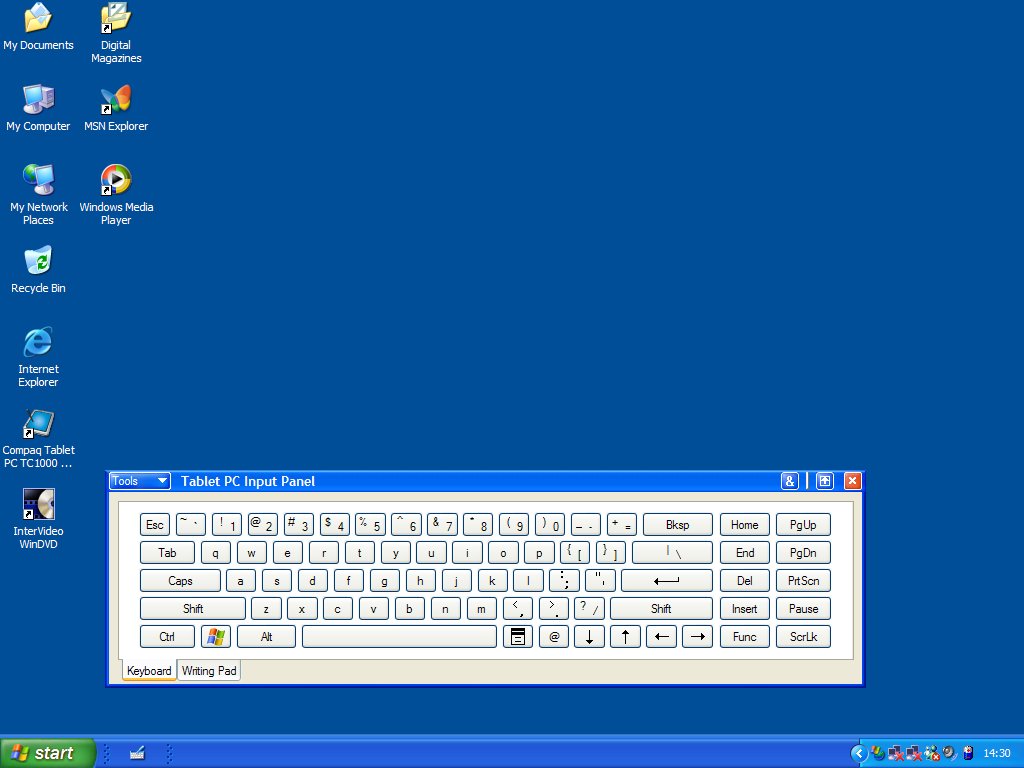Toggle the Caps lock key
The height and width of the screenshot is (768, 1024).
click(180, 581)
